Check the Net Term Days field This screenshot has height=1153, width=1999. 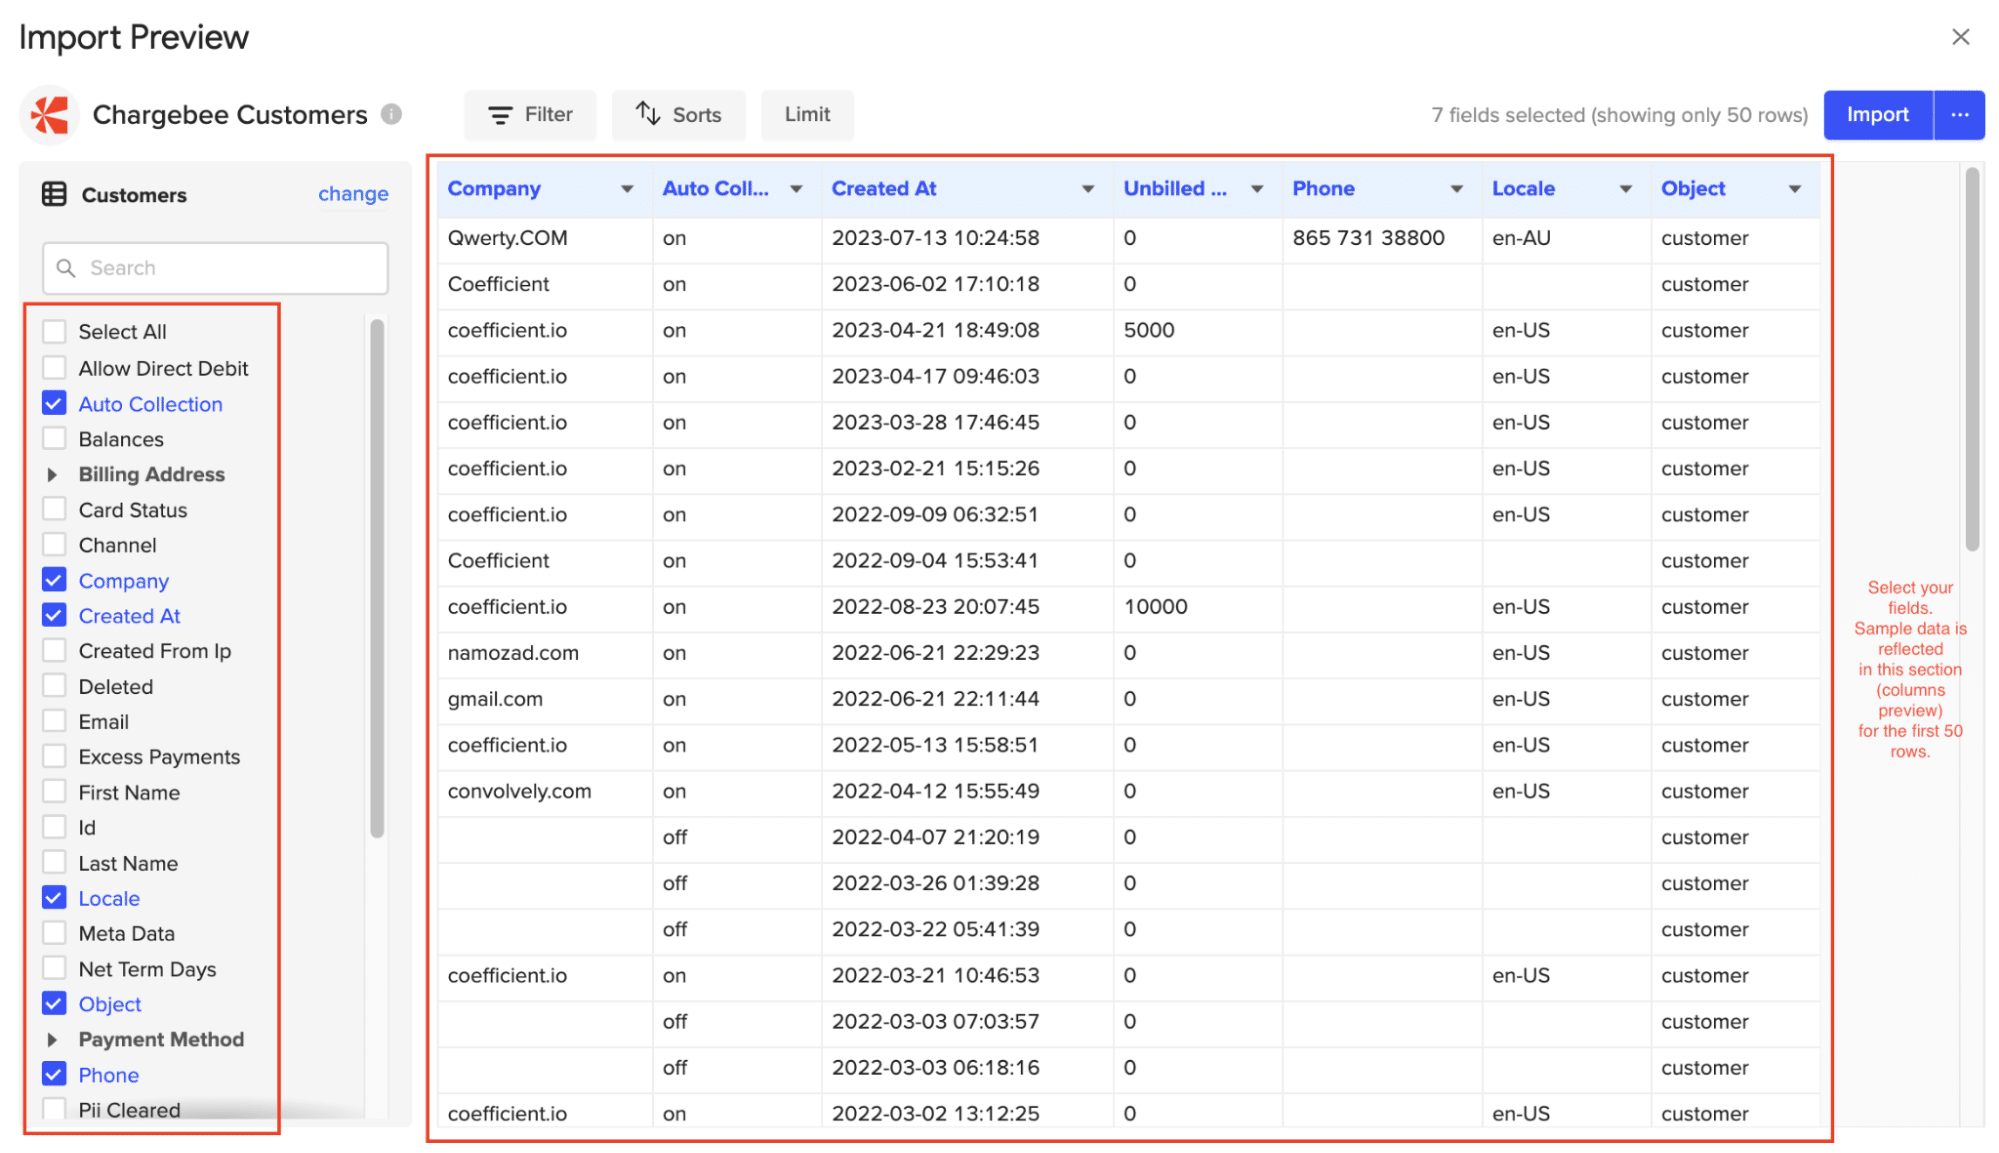54,969
